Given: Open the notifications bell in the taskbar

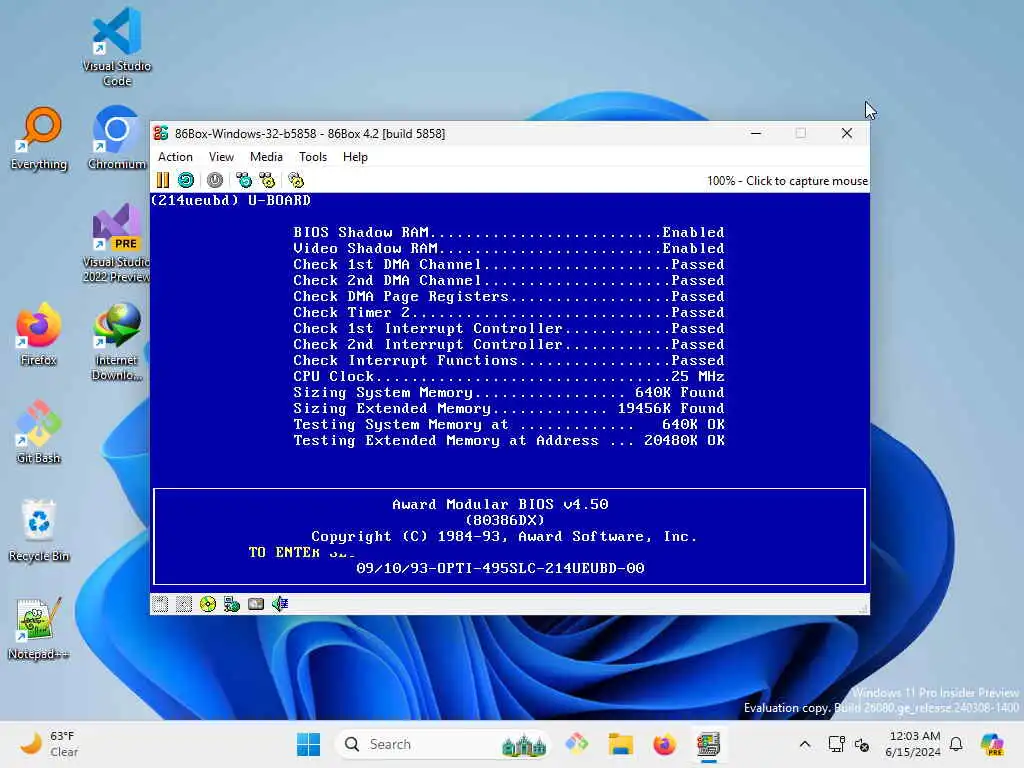Looking at the screenshot, I should pyautogui.click(x=956, y=744).
